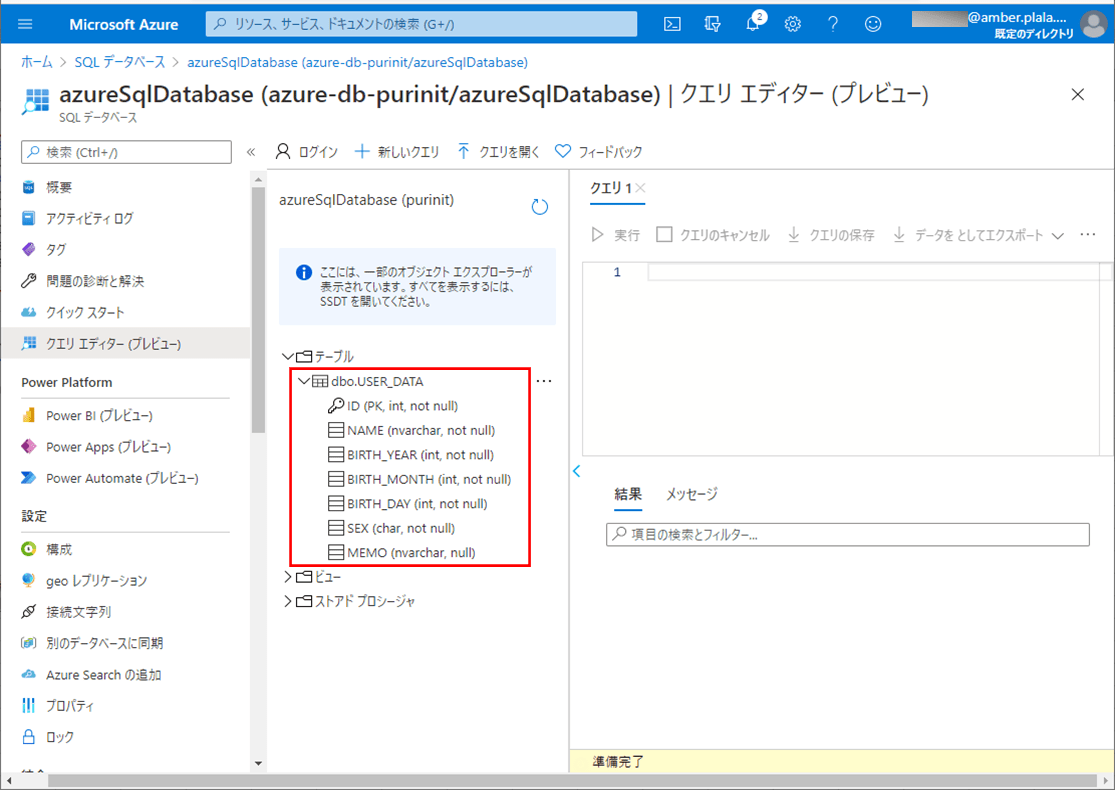Screen dimensions: 1115x790
Task: Click the タグ icon
Action: tap(28, 250)
